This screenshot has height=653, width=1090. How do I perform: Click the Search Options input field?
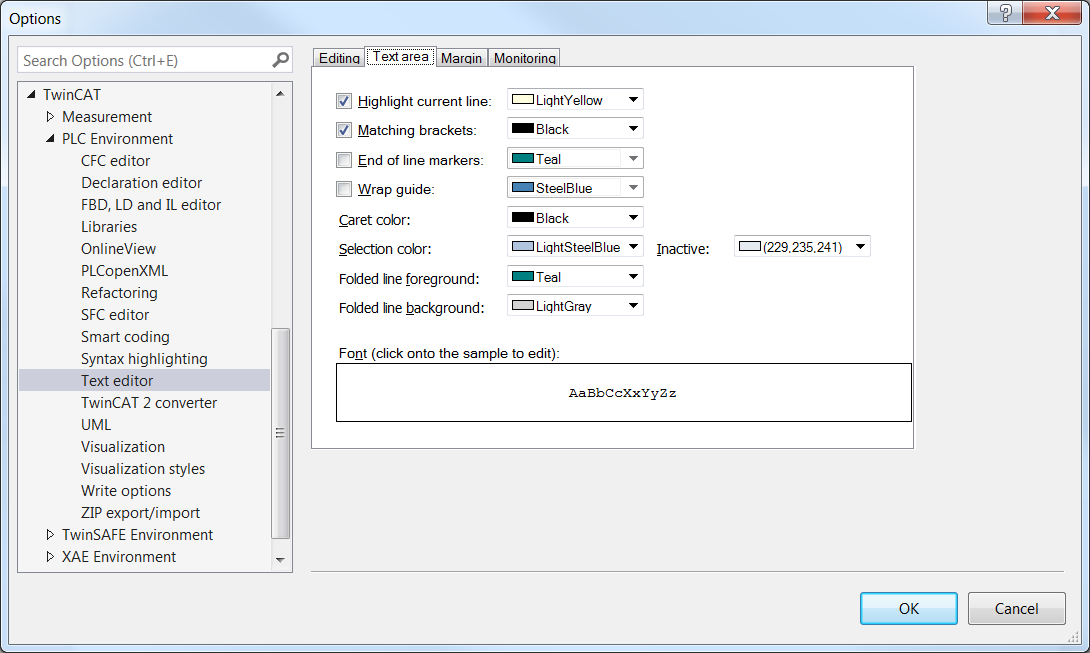(145, 61)
